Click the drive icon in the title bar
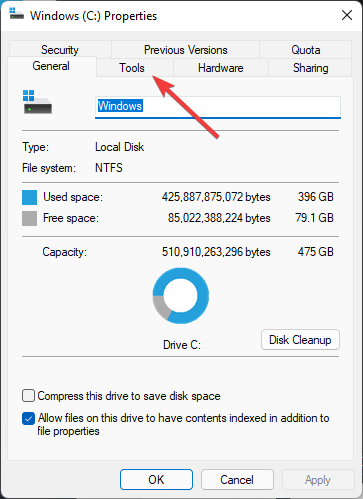The height and width of the screenshot is (499, 363). [16, 14]
